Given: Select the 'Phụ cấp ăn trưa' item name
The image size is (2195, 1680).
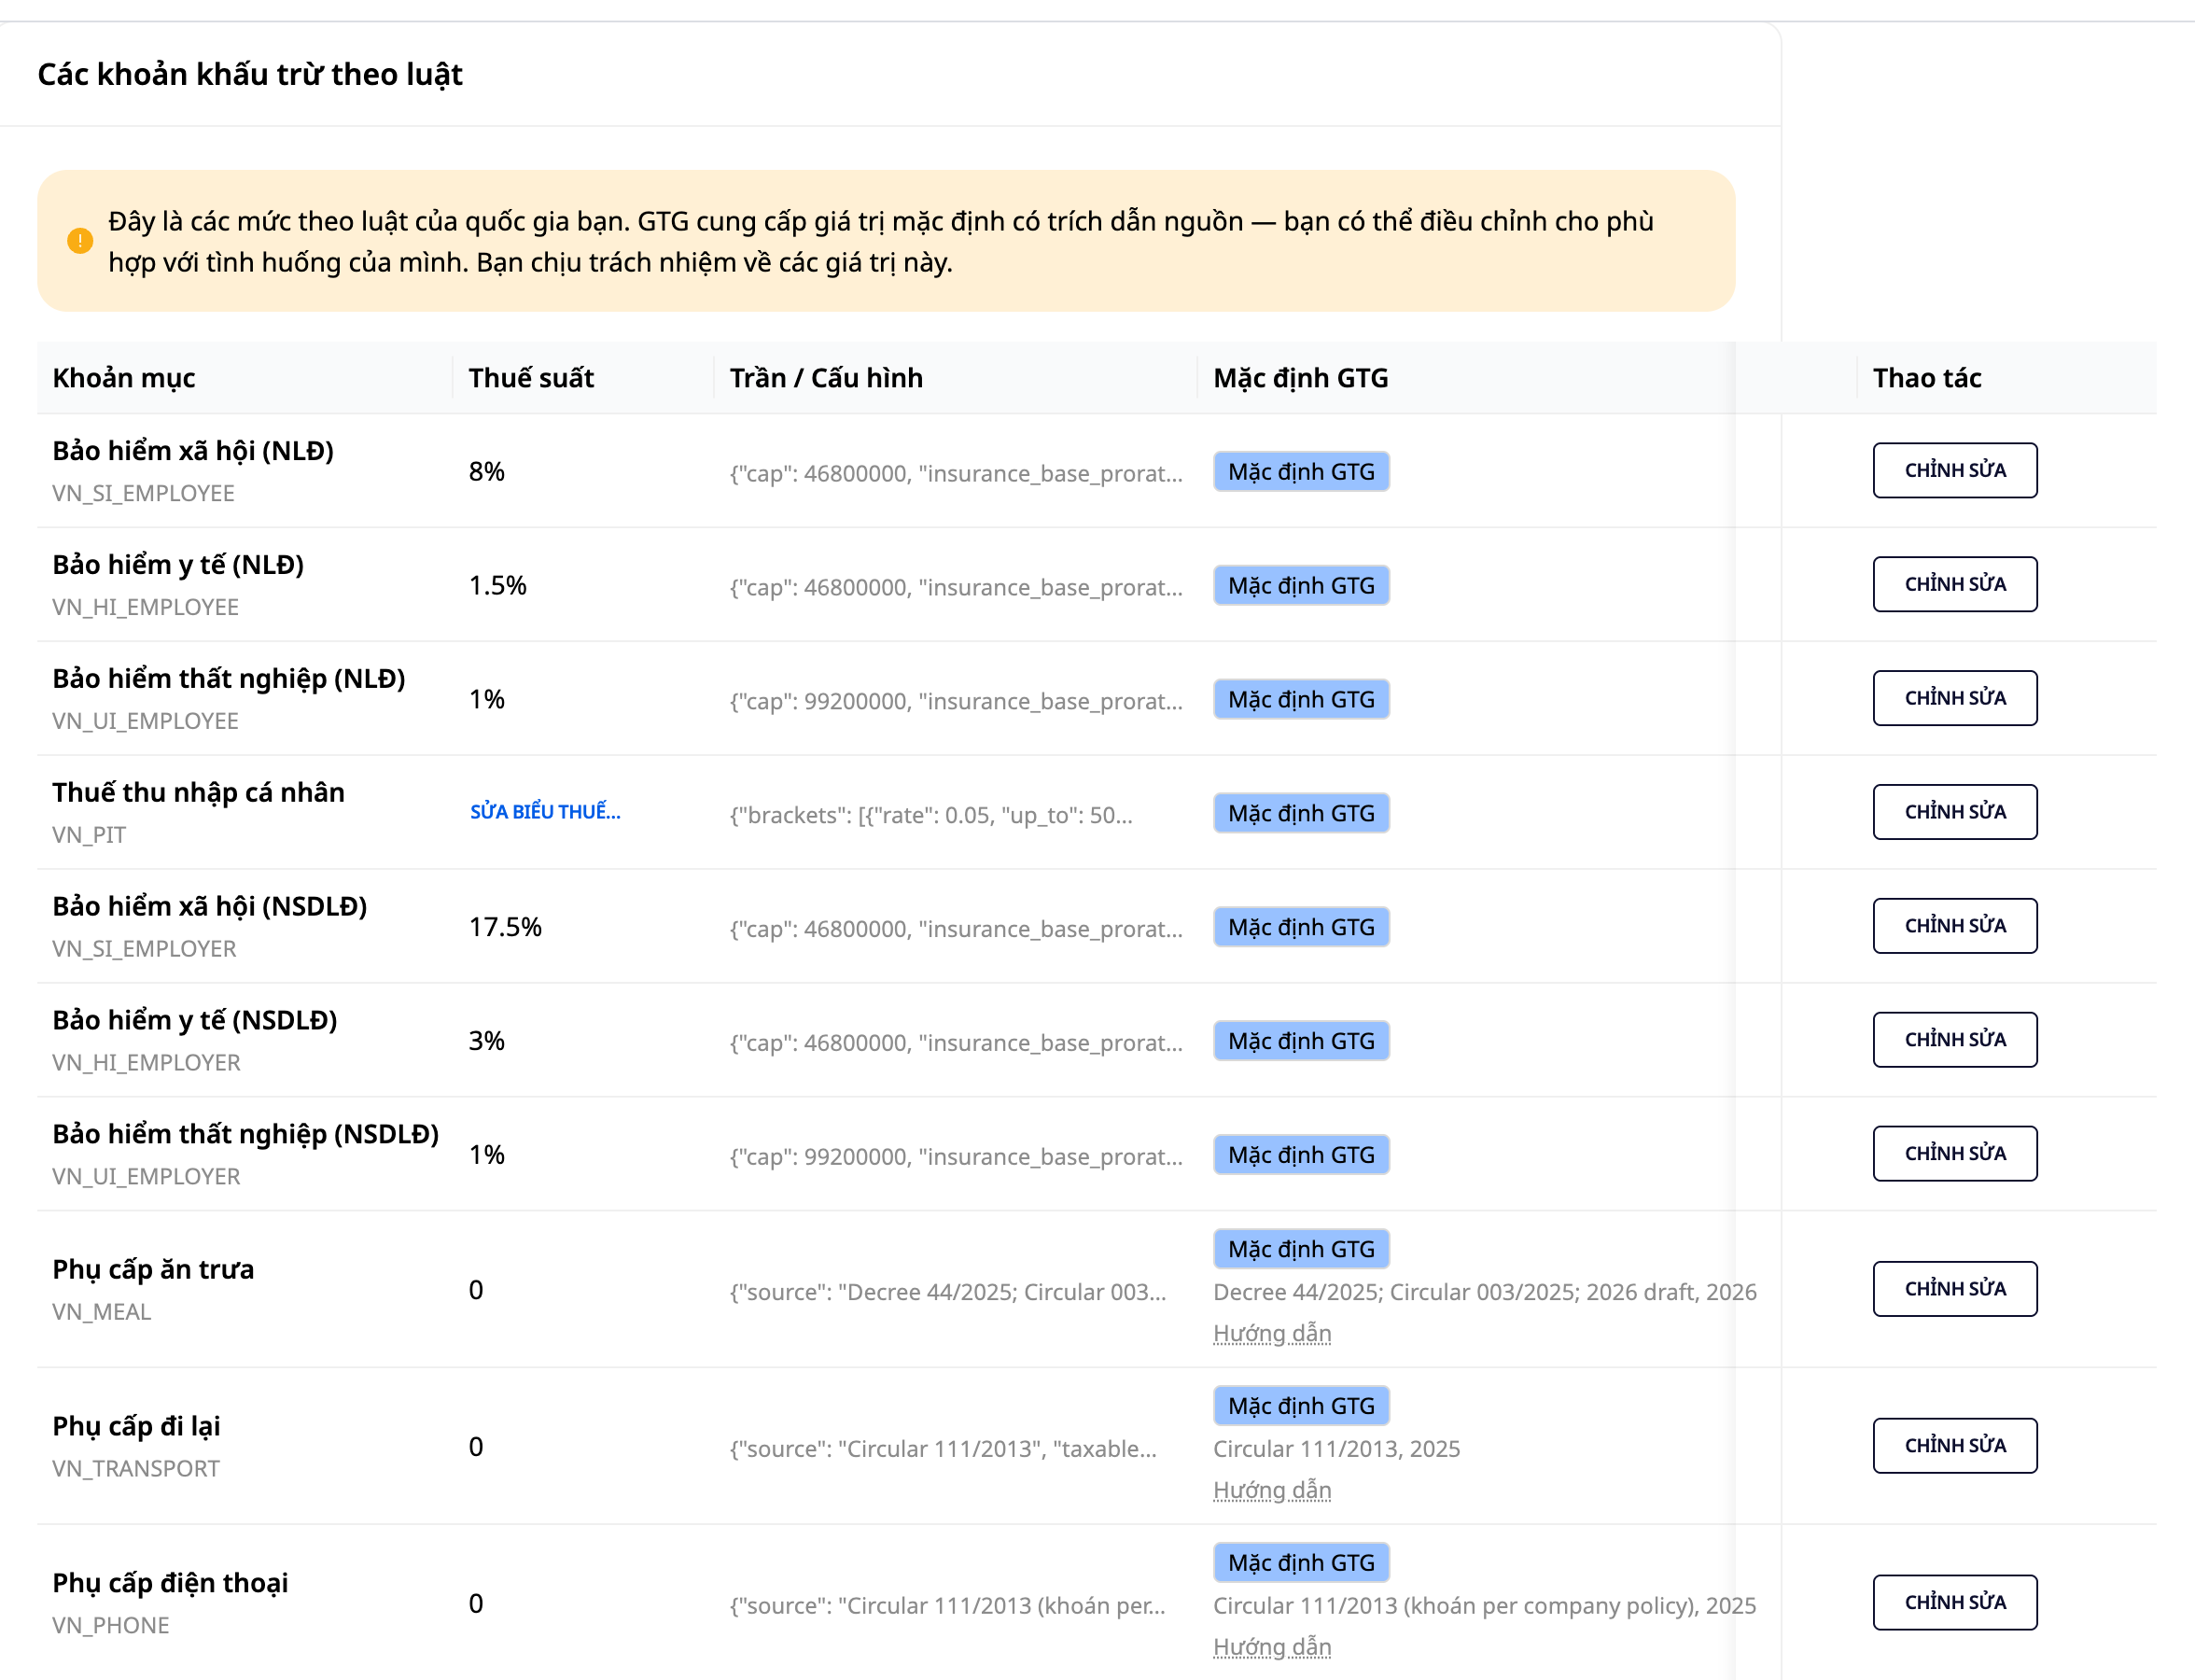Looking at the screenshot, I should [x=153, y=1270].
